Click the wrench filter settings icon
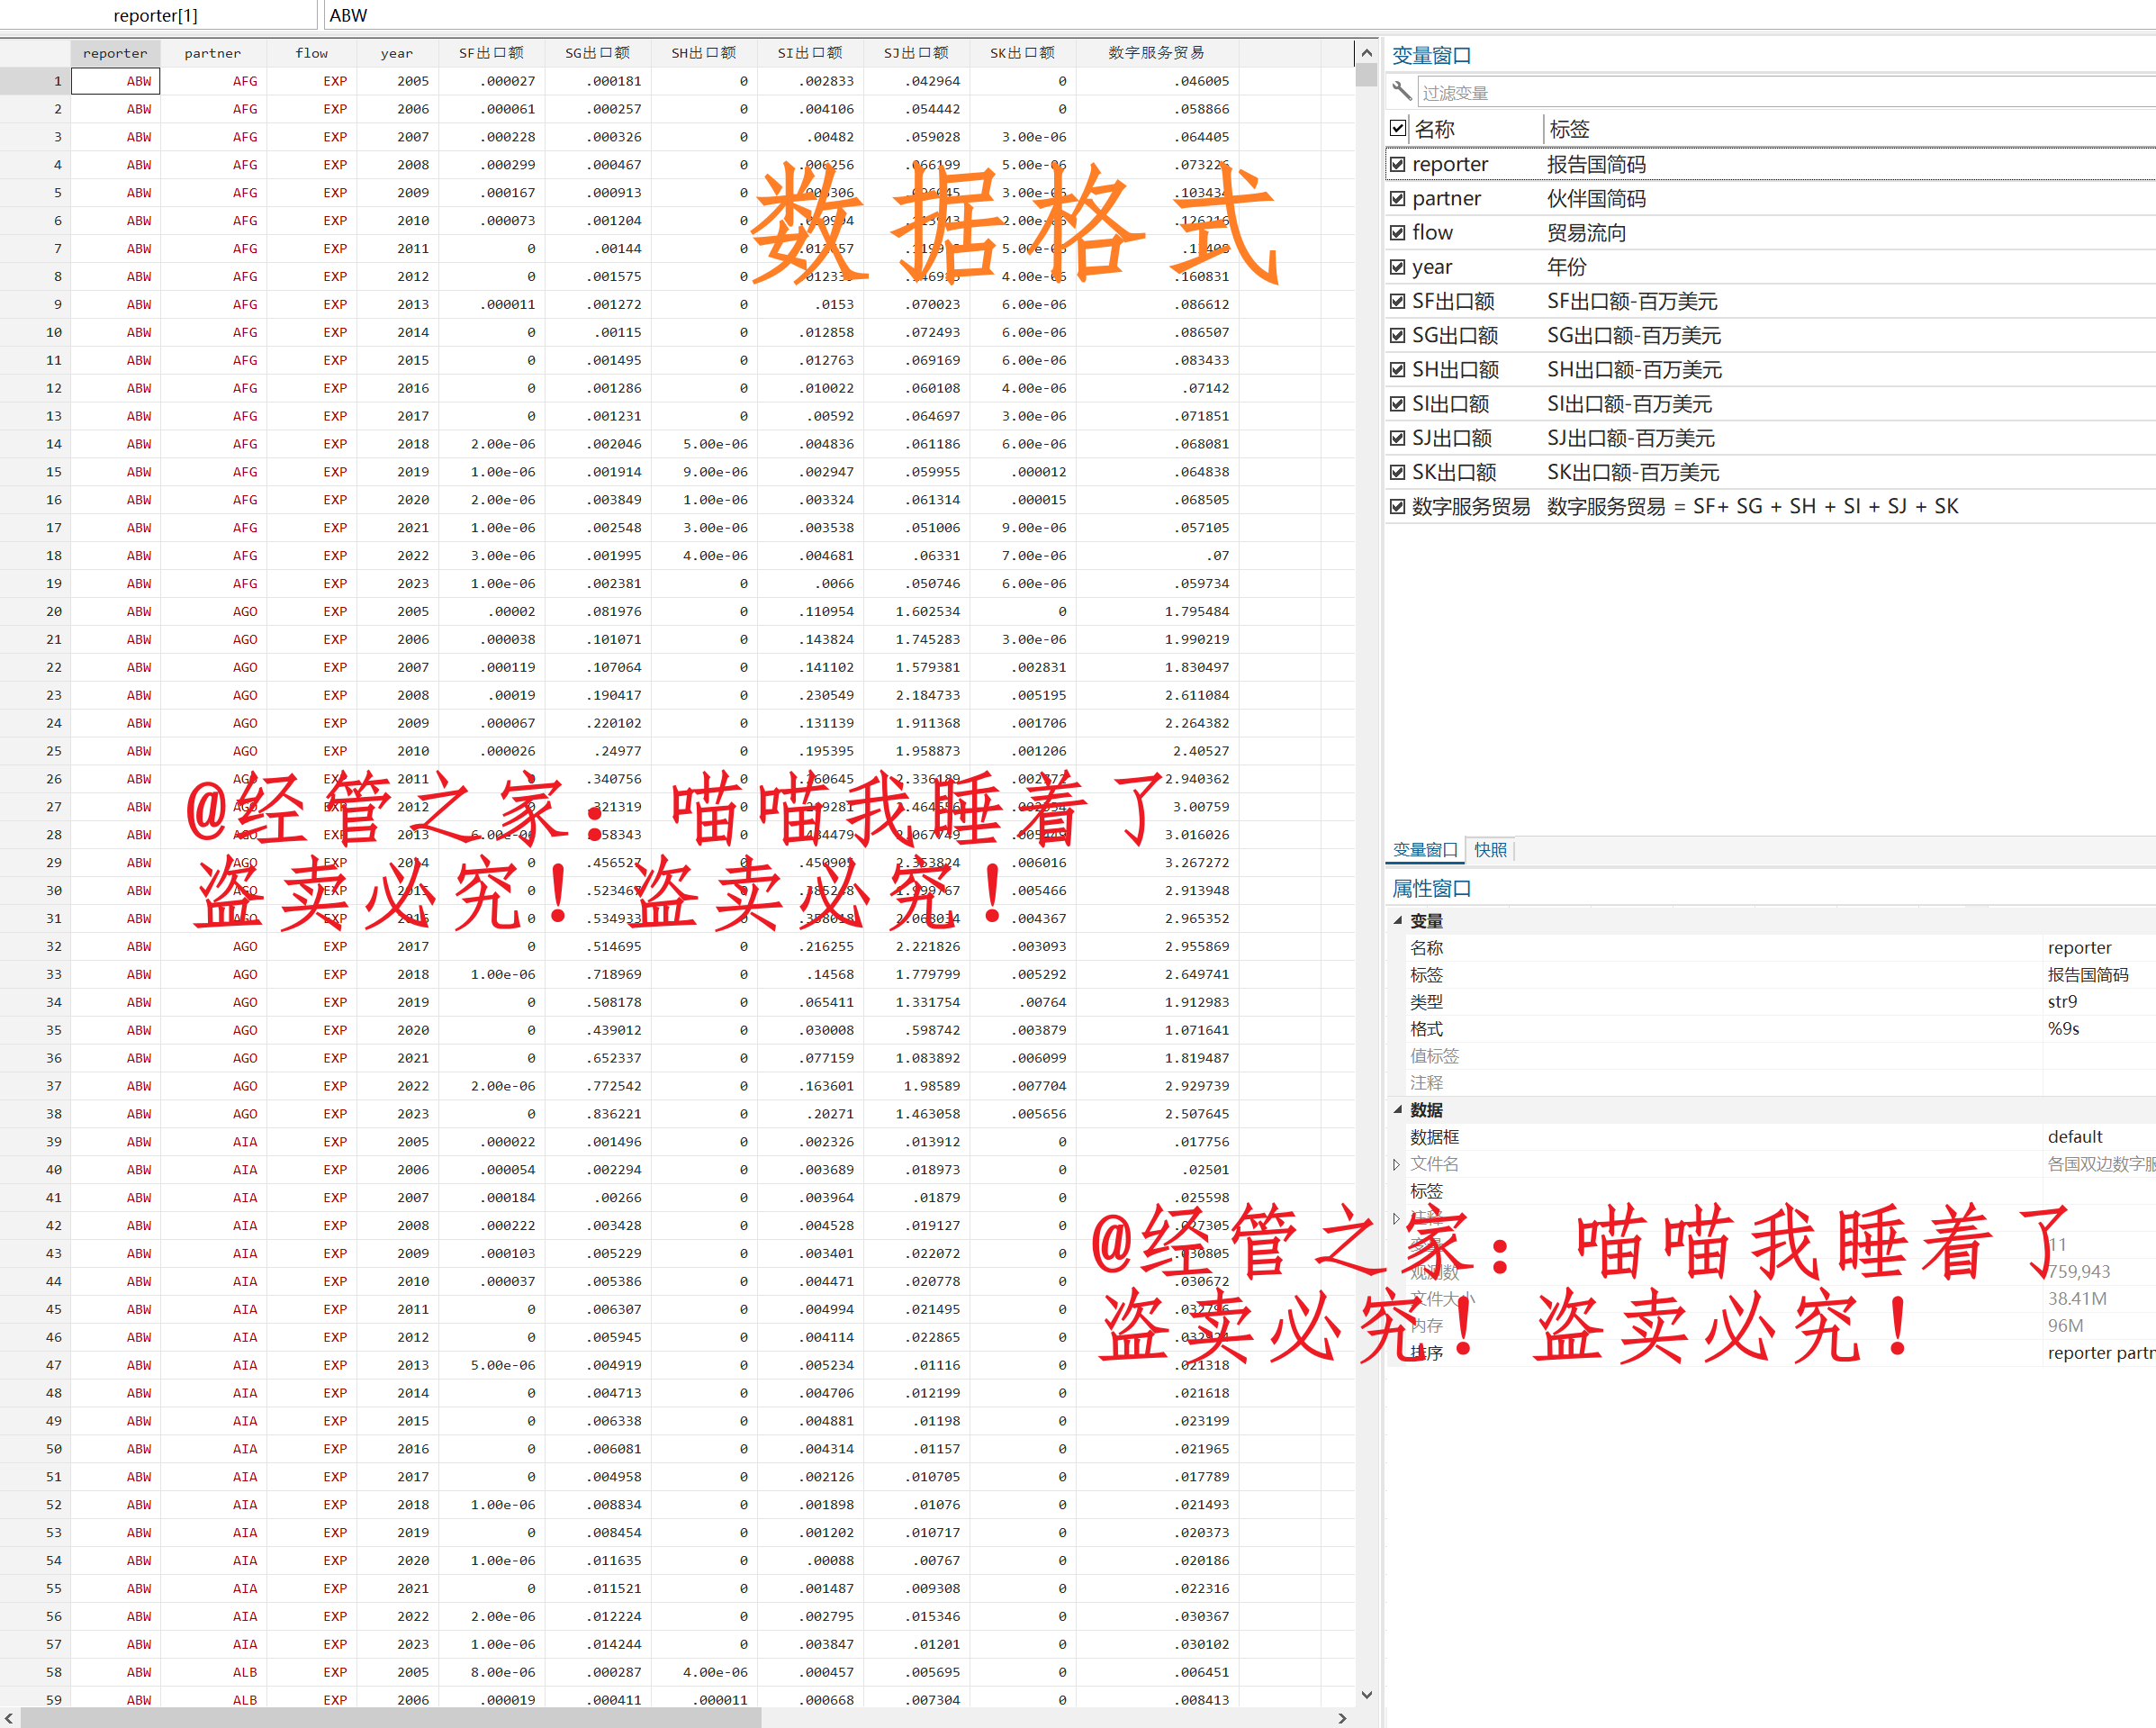The height and width of the screenshot is (1728, 2156). 1402,92
